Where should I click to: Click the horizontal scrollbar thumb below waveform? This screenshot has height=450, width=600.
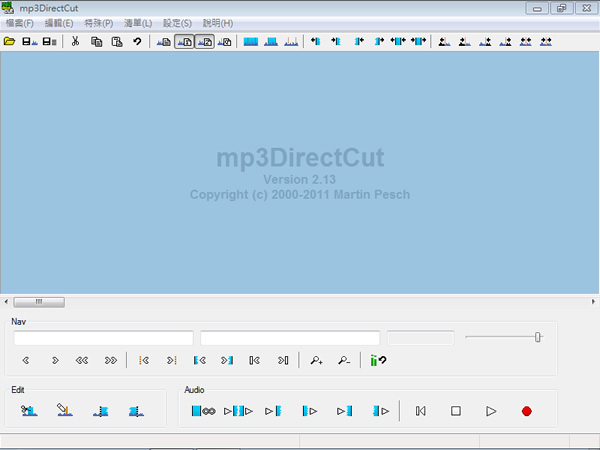click(x=39, y=301)
